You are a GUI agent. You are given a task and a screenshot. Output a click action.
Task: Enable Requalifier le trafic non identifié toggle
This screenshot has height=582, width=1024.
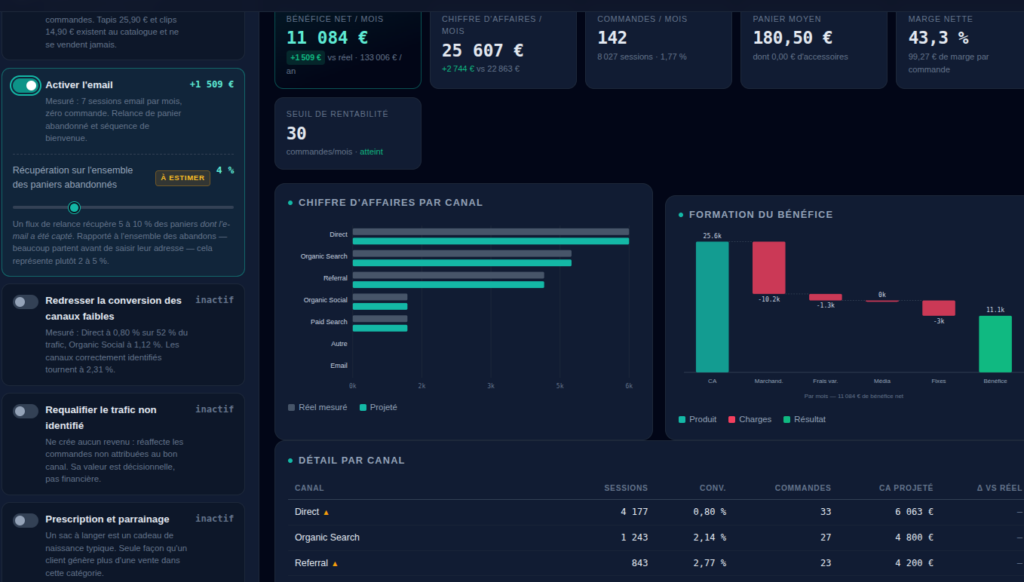[x=25, y=411]
